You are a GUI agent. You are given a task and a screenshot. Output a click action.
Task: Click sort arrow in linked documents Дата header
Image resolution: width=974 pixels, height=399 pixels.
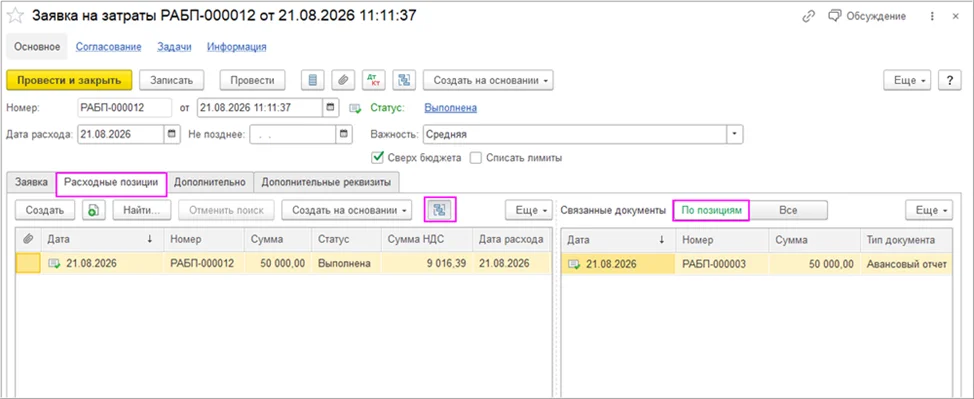point(662,240)
